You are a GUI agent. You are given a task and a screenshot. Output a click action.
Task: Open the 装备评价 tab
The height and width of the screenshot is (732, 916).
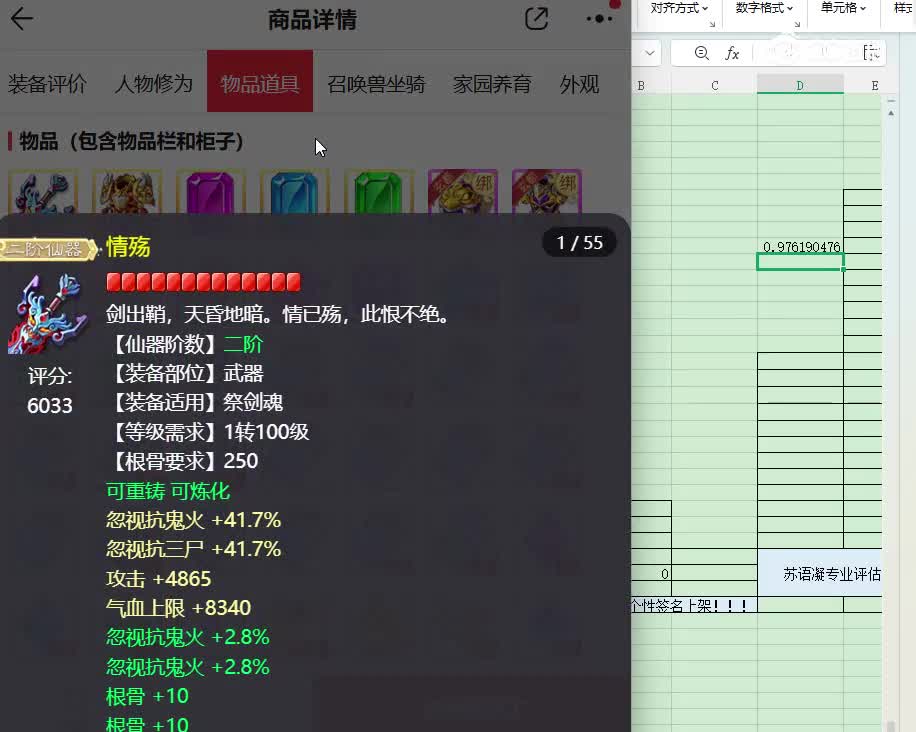pyautogui.click(x=47, y=84)
